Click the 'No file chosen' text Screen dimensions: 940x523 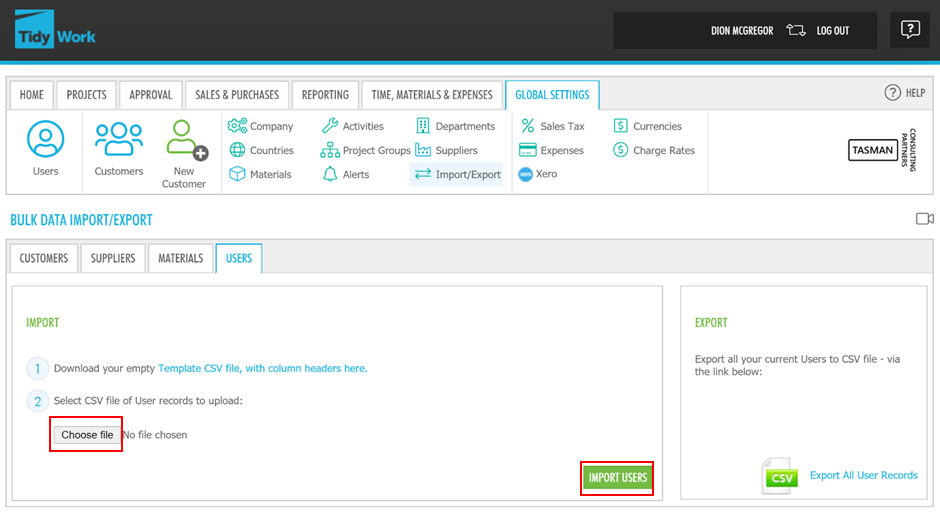click(155, 435)
